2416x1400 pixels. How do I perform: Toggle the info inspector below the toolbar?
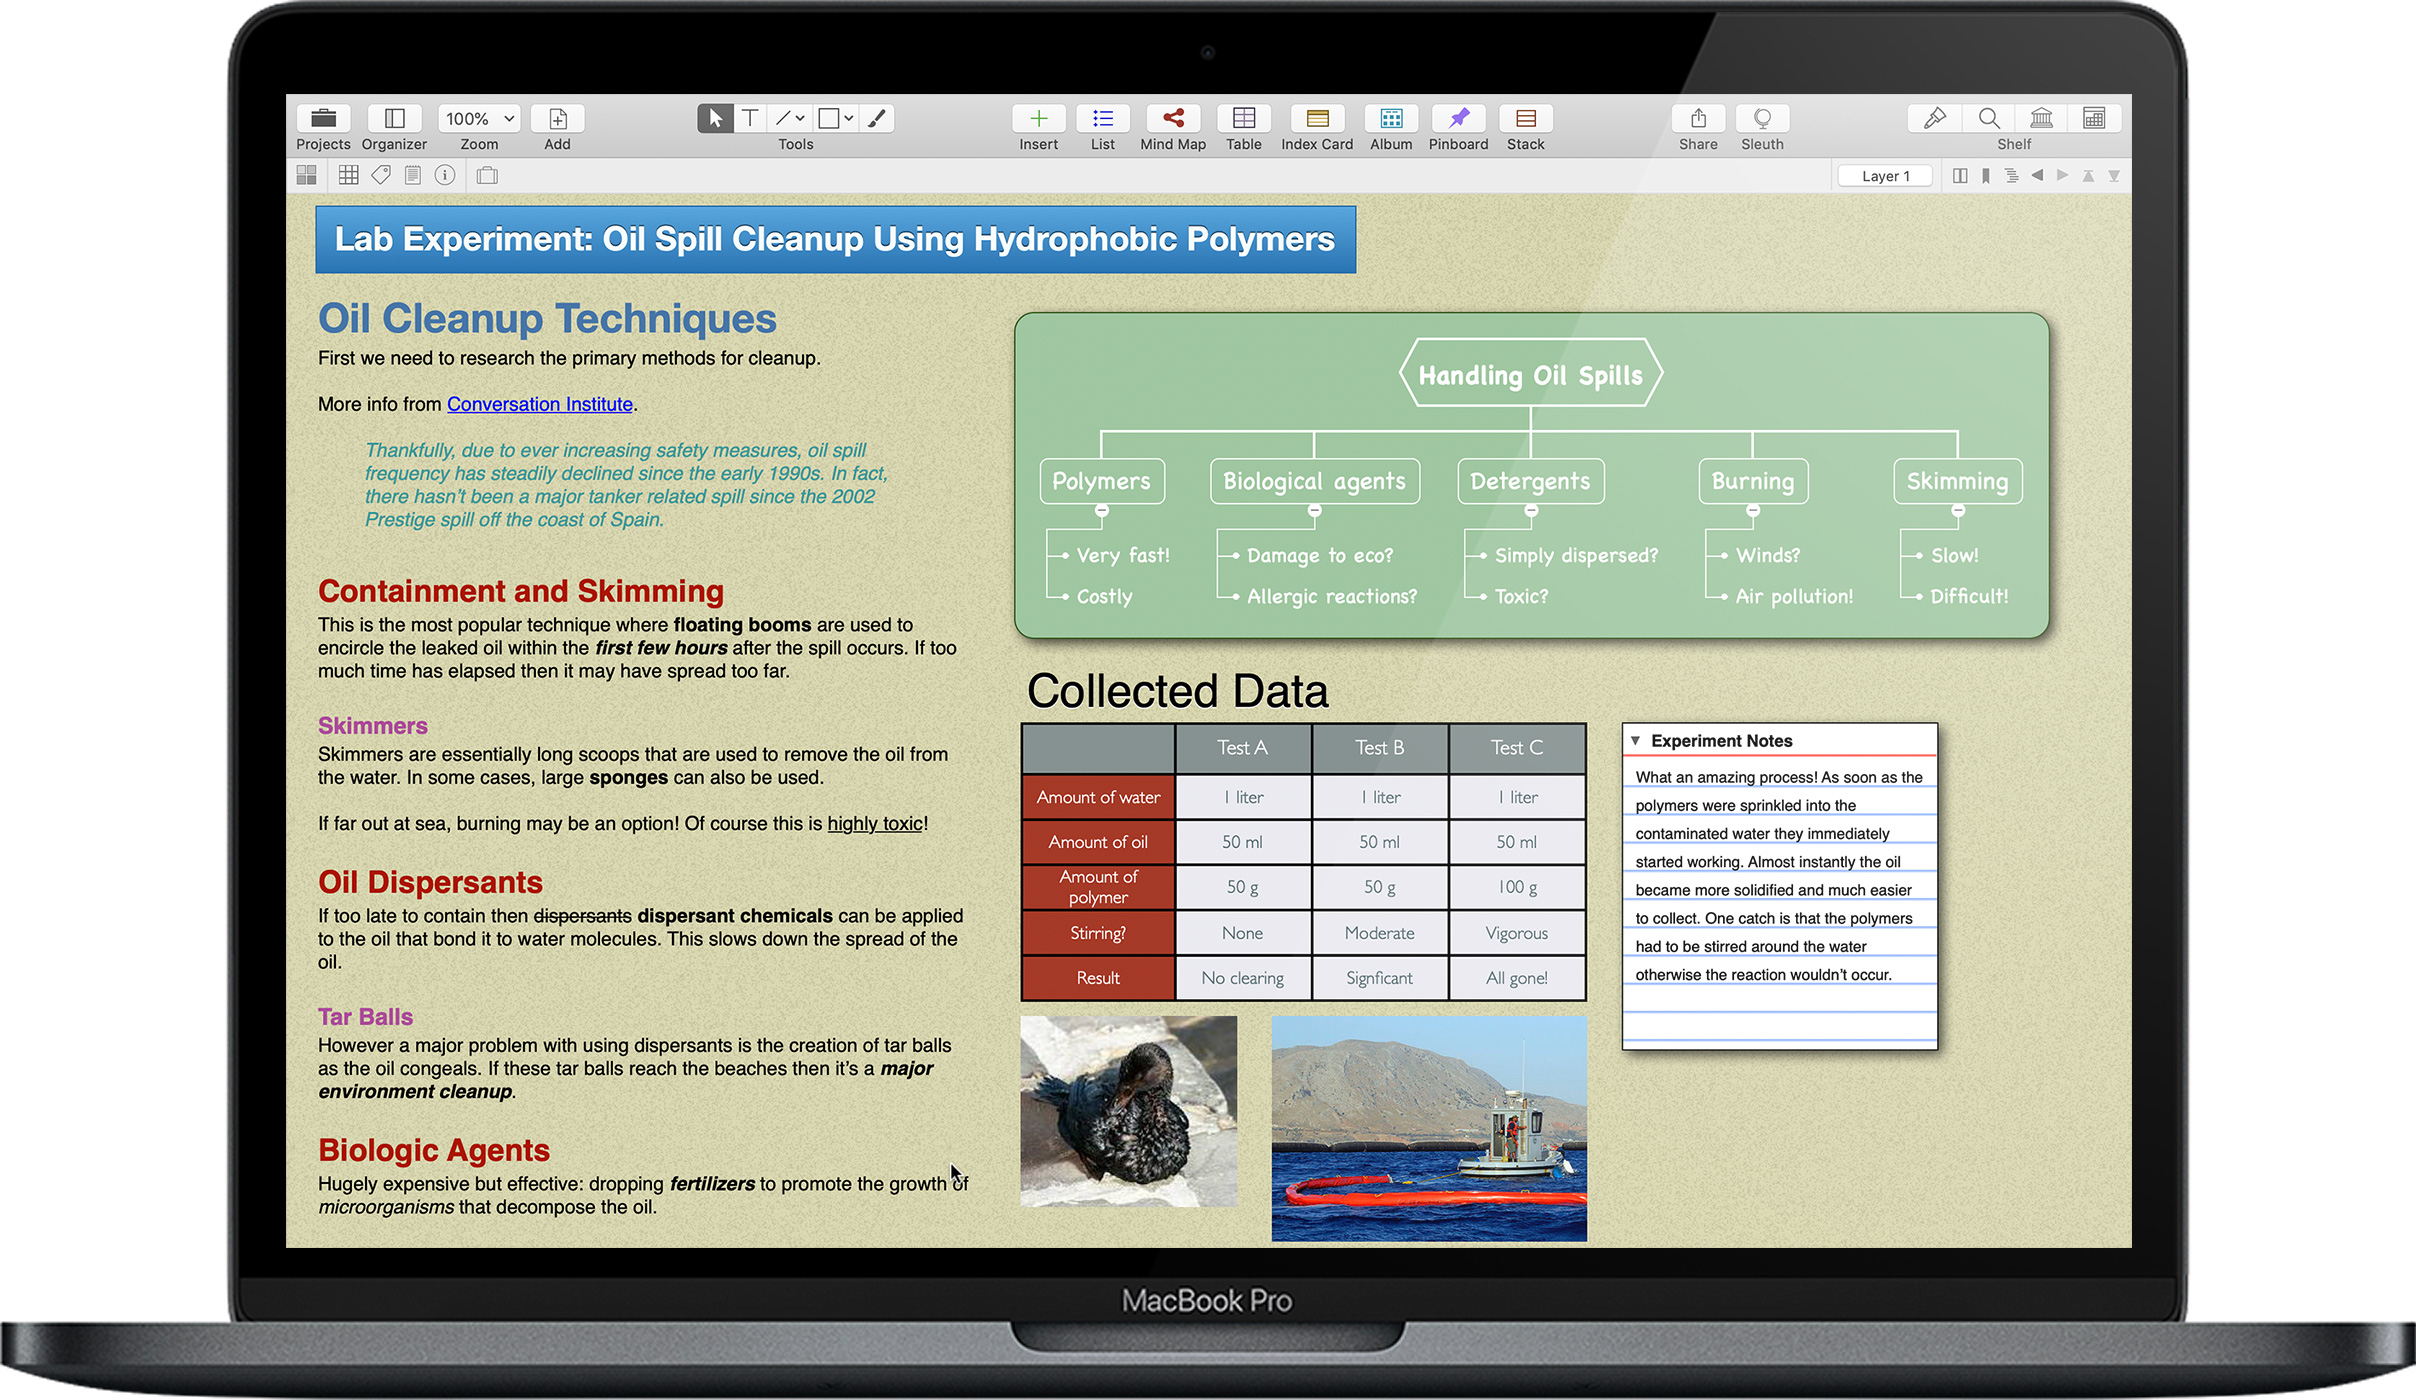(x=445, y=174)
